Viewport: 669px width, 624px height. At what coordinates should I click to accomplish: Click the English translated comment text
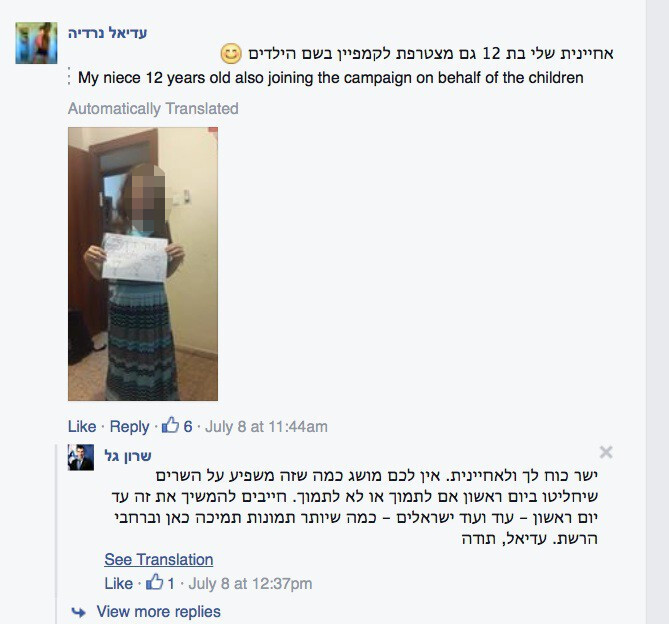tap(331, 78)
